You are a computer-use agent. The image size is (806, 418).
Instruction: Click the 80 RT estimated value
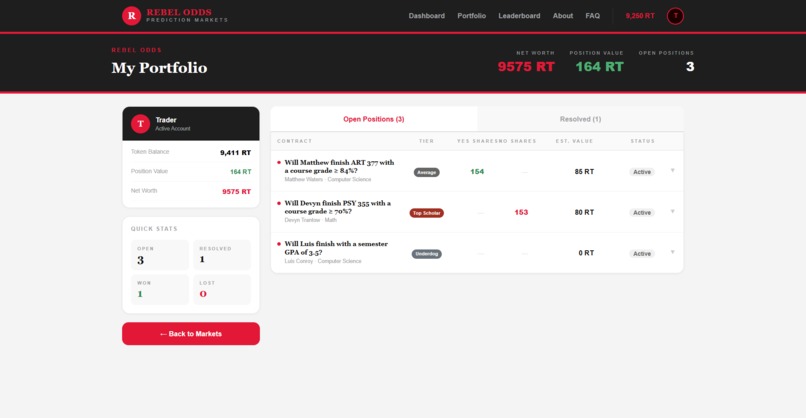(584, 212)
